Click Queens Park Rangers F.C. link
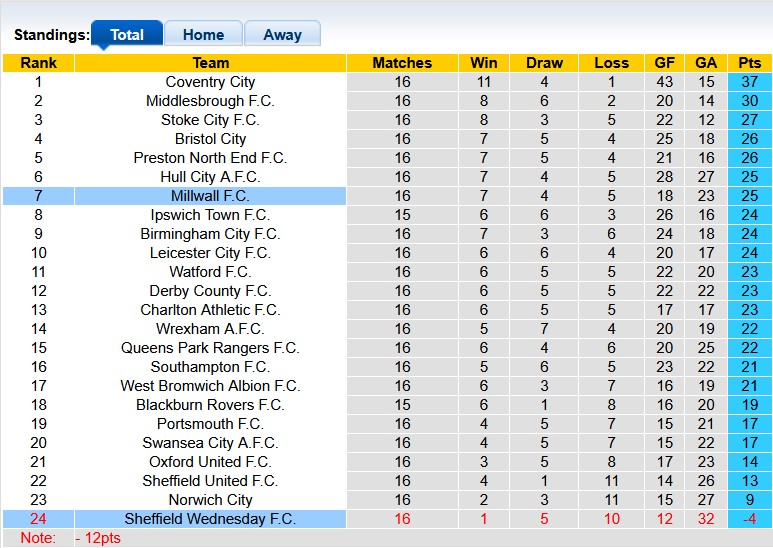The height and width of the screenshot is (548, 773). click(x=210, y=348)
